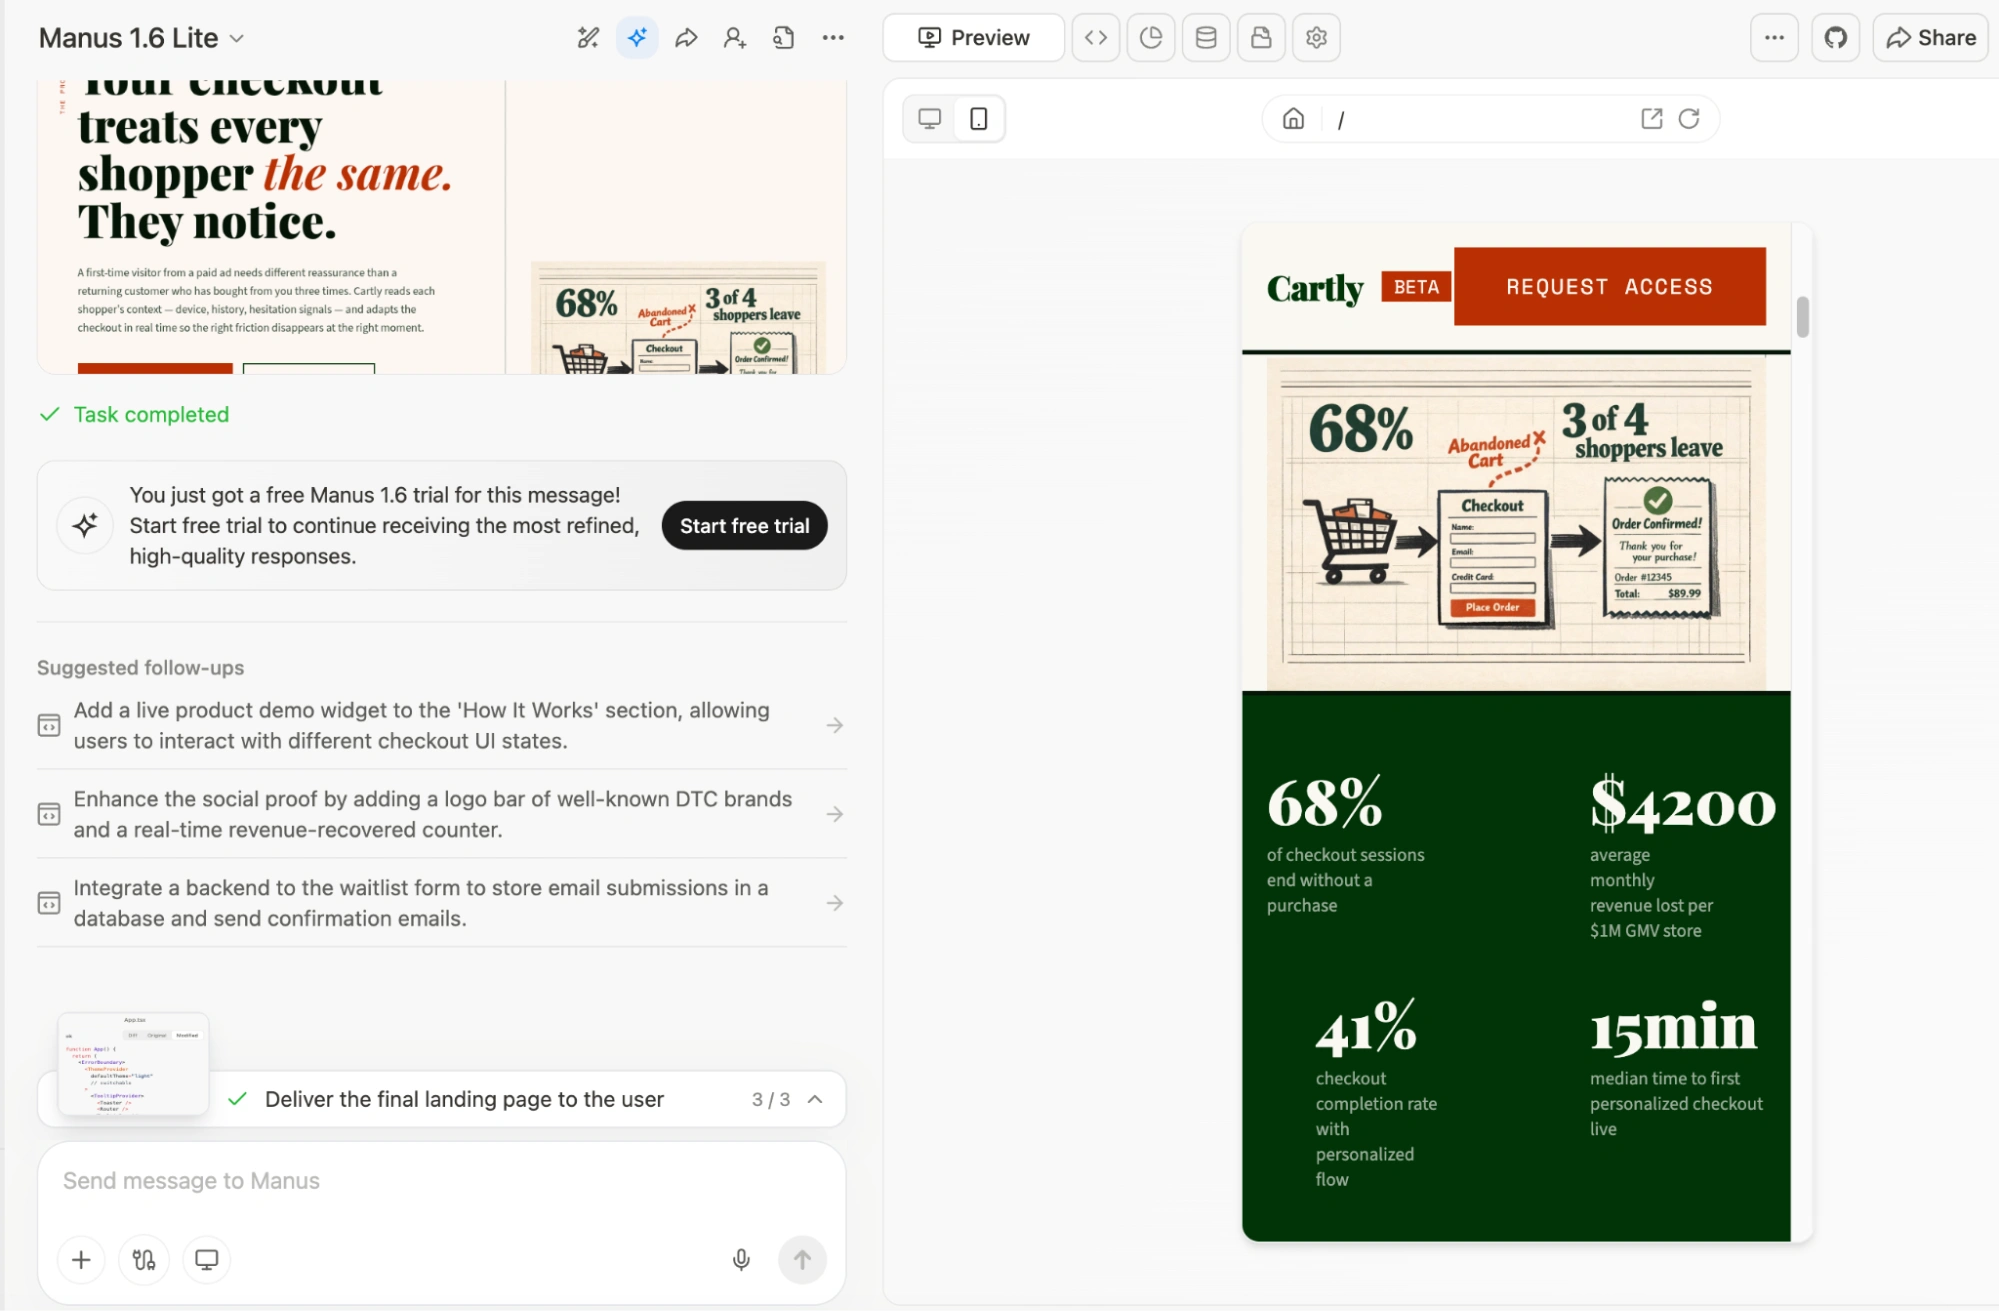Viewport: 1999px width, 1311px height.
Task: Click the 15min statistic in preview
Action: (1673, 1028)
